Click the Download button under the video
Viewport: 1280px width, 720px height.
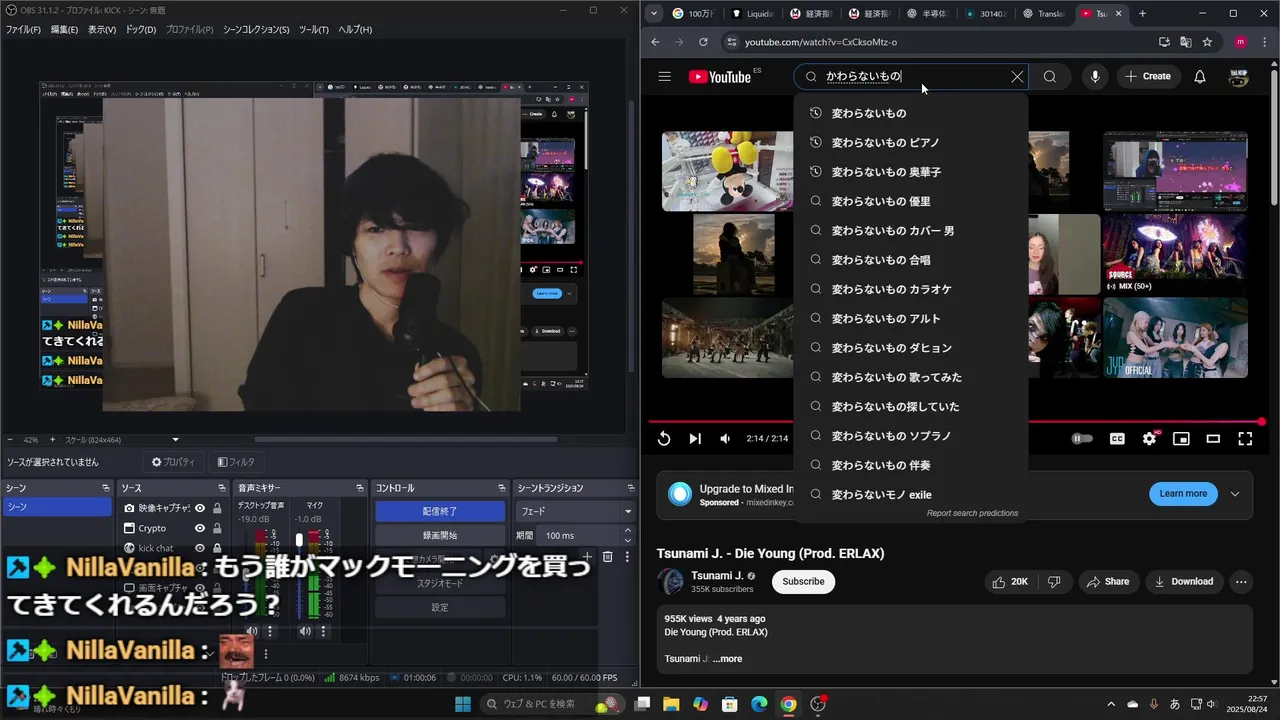[1183, 581]
